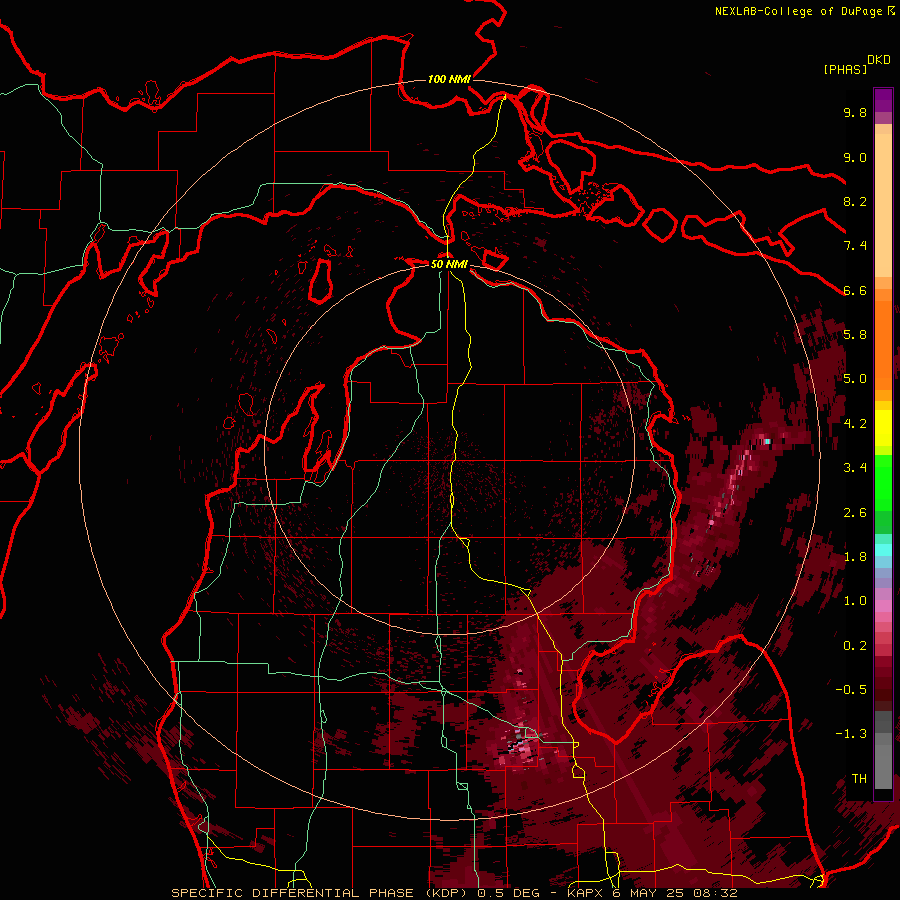
Task: Click the 9.0 legend value
Action: 855,157
